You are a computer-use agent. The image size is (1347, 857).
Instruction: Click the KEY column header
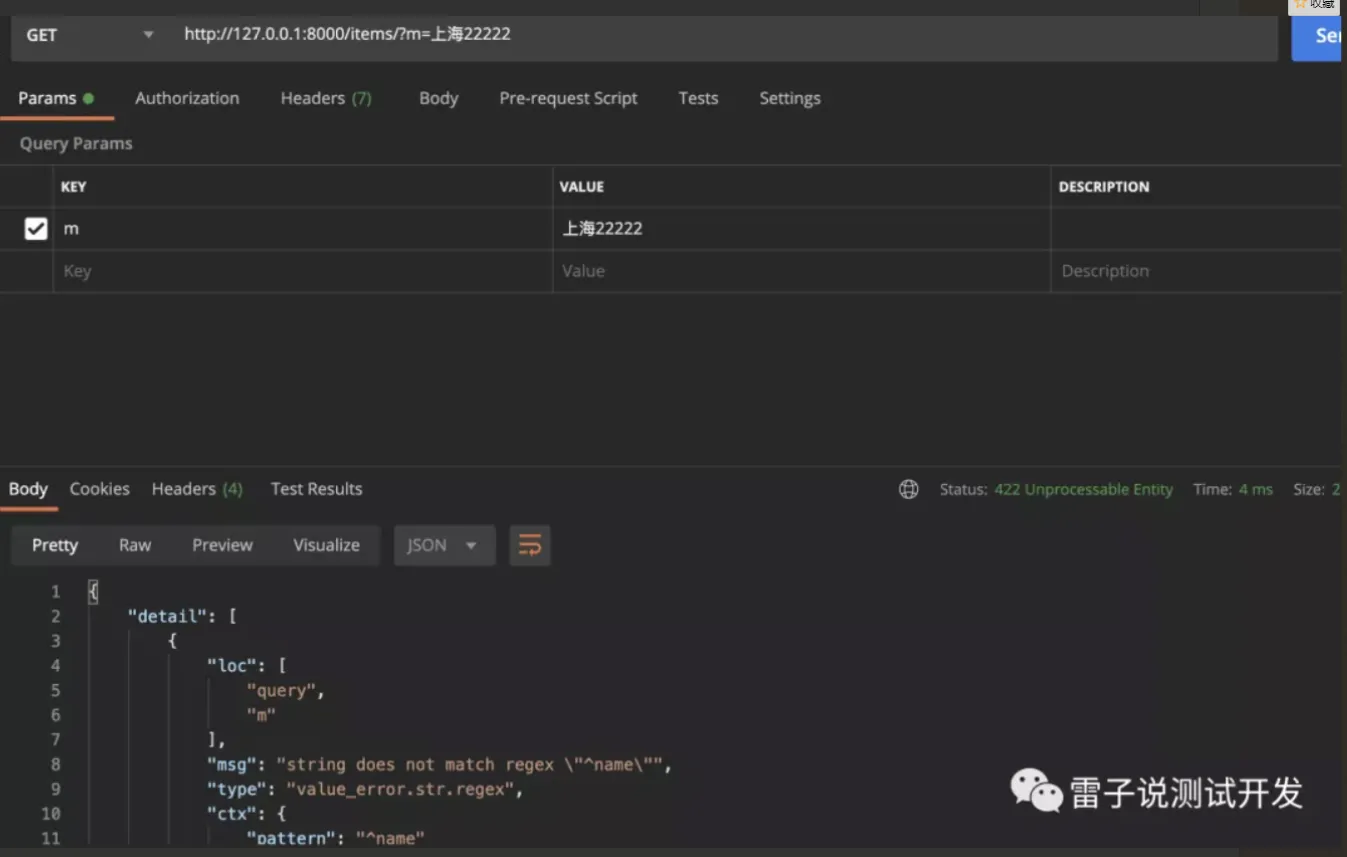pos(74,187)
